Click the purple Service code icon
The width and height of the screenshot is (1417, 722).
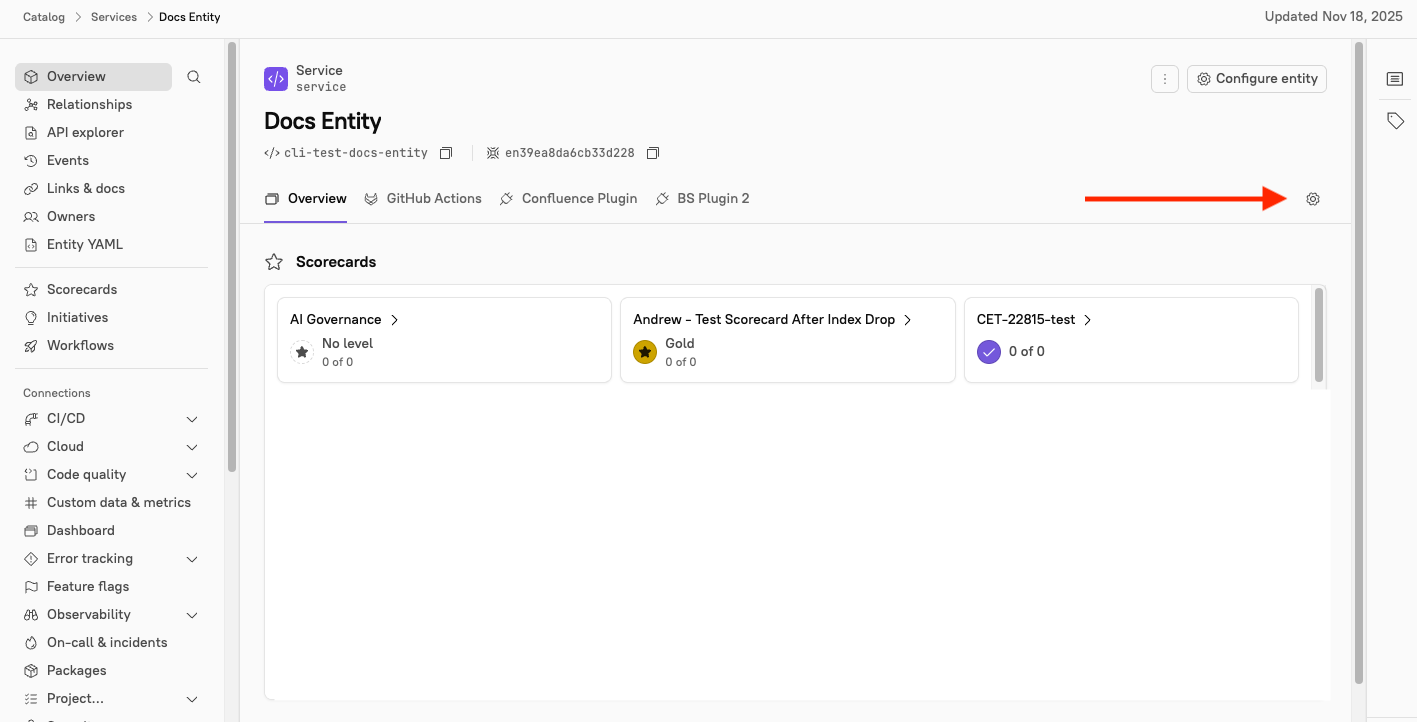tap(276, 79)
